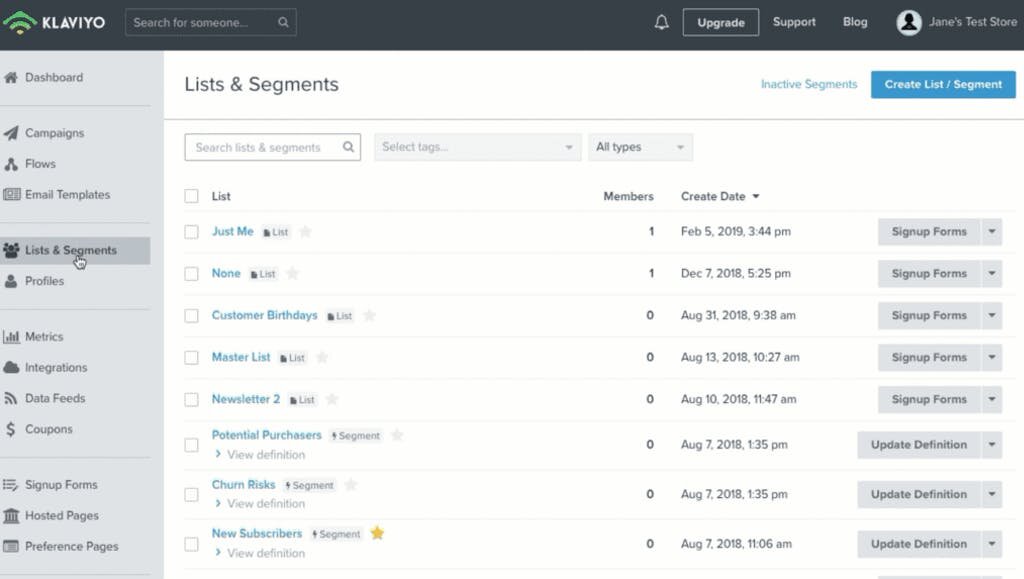Open dropdown arrow for Just Me row
This screenshot has width=1024, height=579.
(991, 232)
